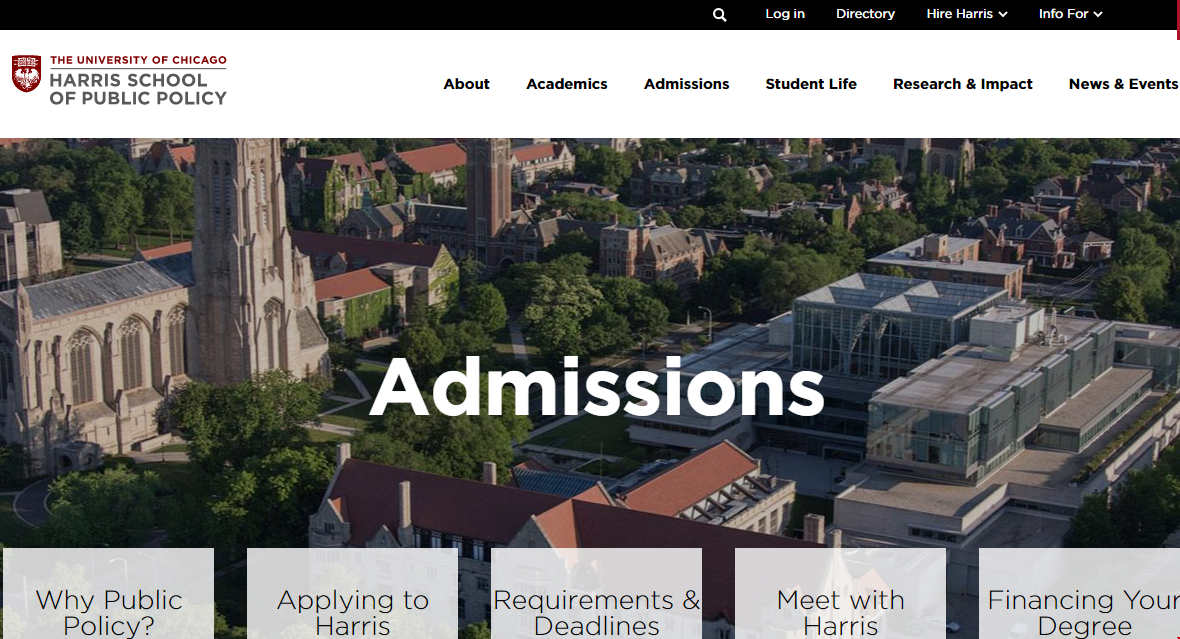The height and width of the screenshot is (639, 1180).
Task: Open the Requirements & Deadlines card
Action: coord(596,594)
